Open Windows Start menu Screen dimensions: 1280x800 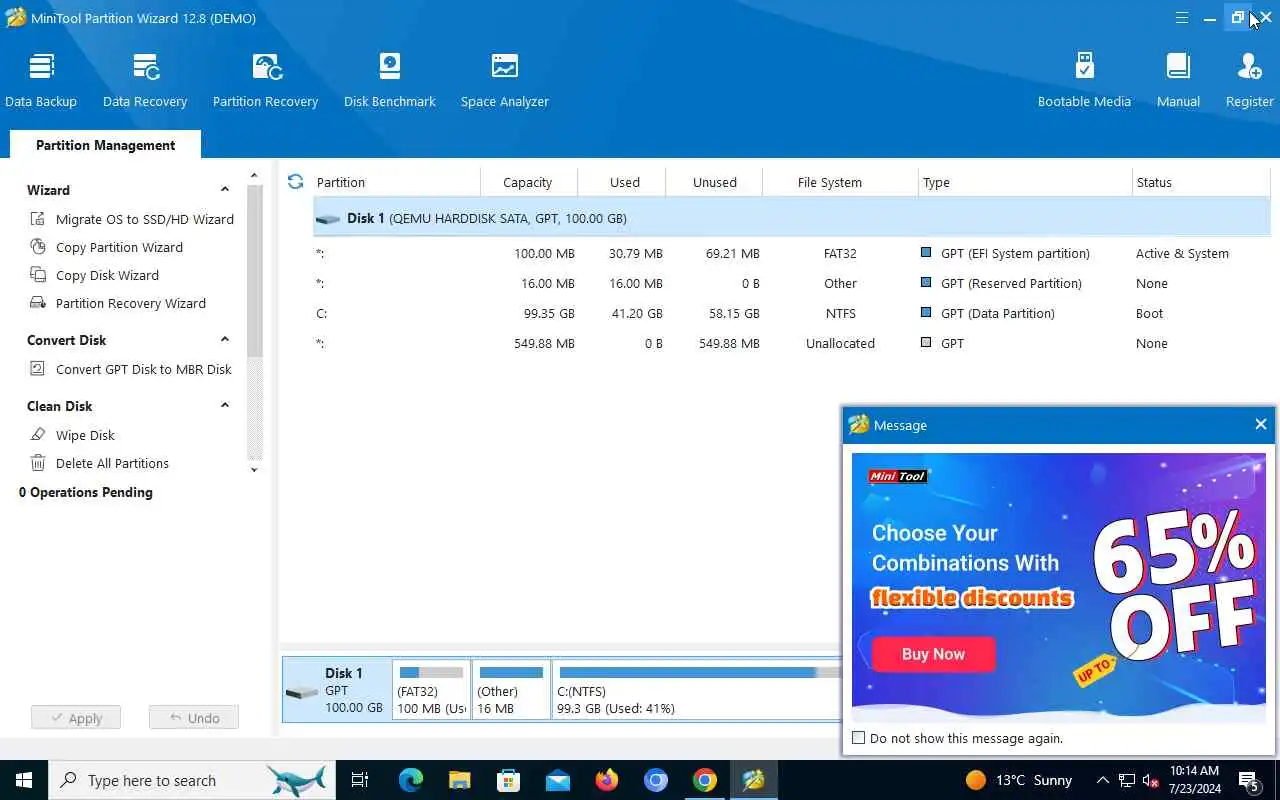click(24, 780)
